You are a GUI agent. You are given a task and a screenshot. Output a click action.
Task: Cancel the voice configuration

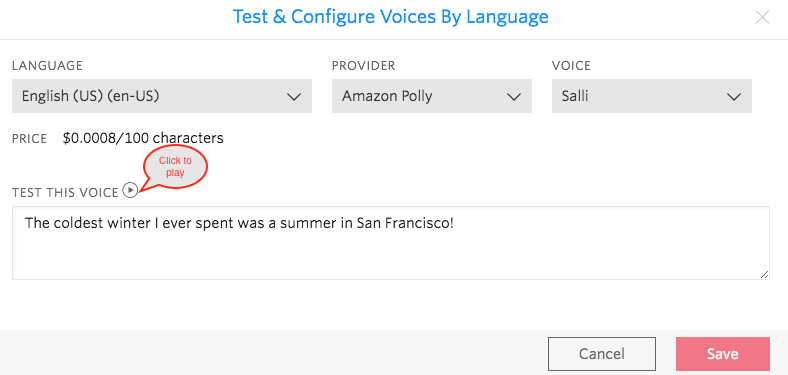point(602,354)
